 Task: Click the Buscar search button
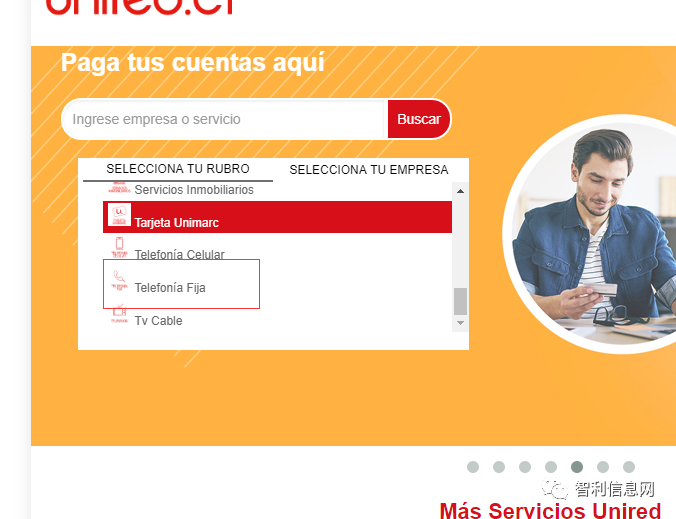point(419,119)
